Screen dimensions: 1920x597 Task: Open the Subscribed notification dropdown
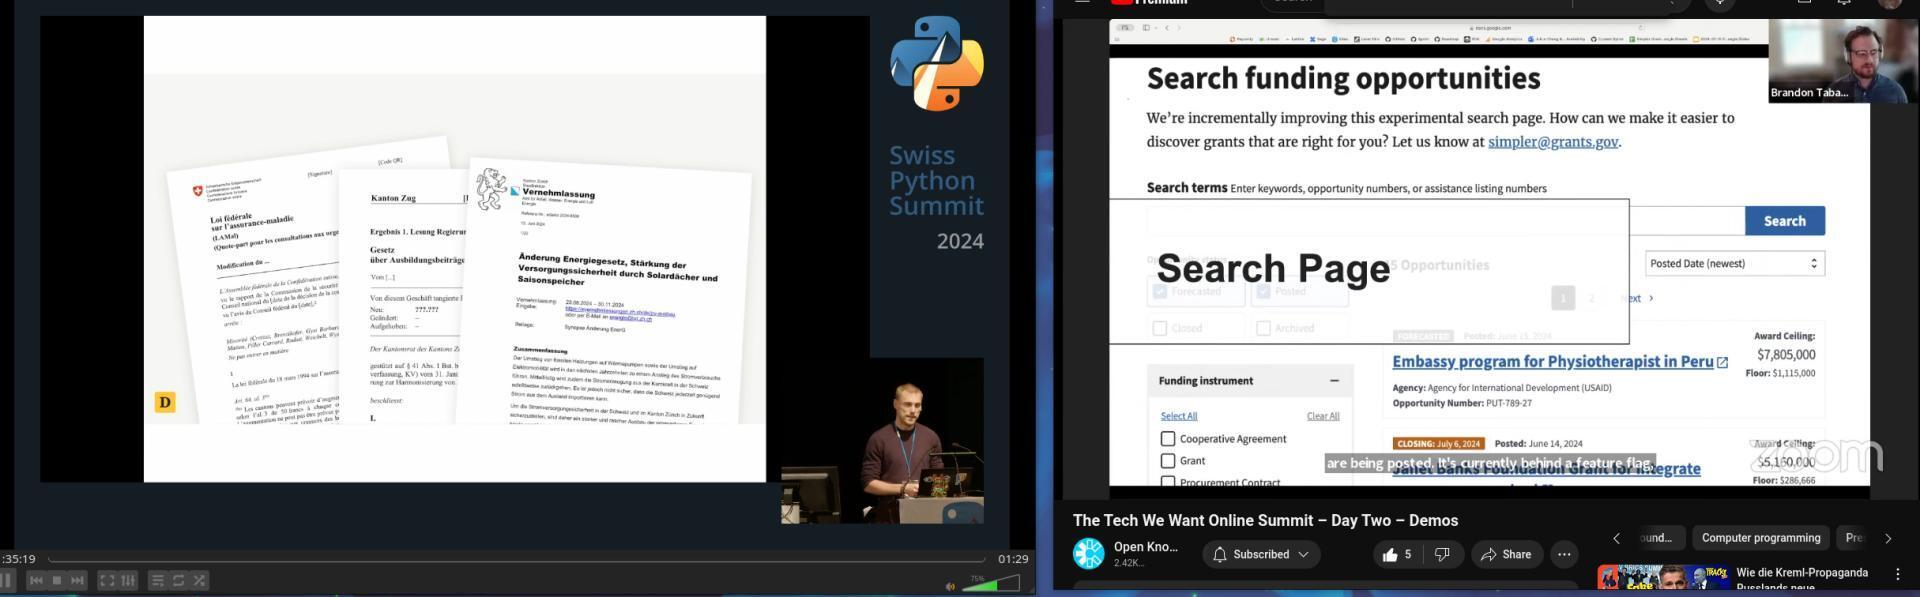pos(1260,554)
